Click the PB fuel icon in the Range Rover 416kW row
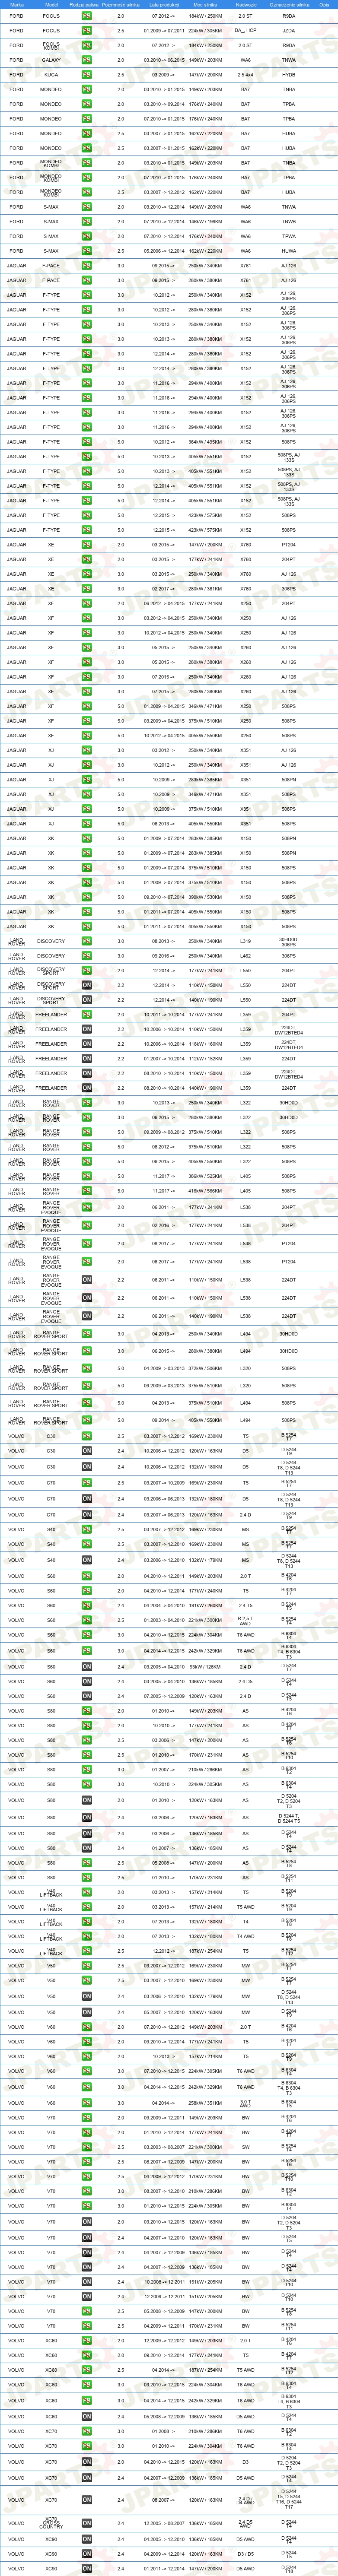Viewport: 338px width, 2576px height. click(87, 1191)
